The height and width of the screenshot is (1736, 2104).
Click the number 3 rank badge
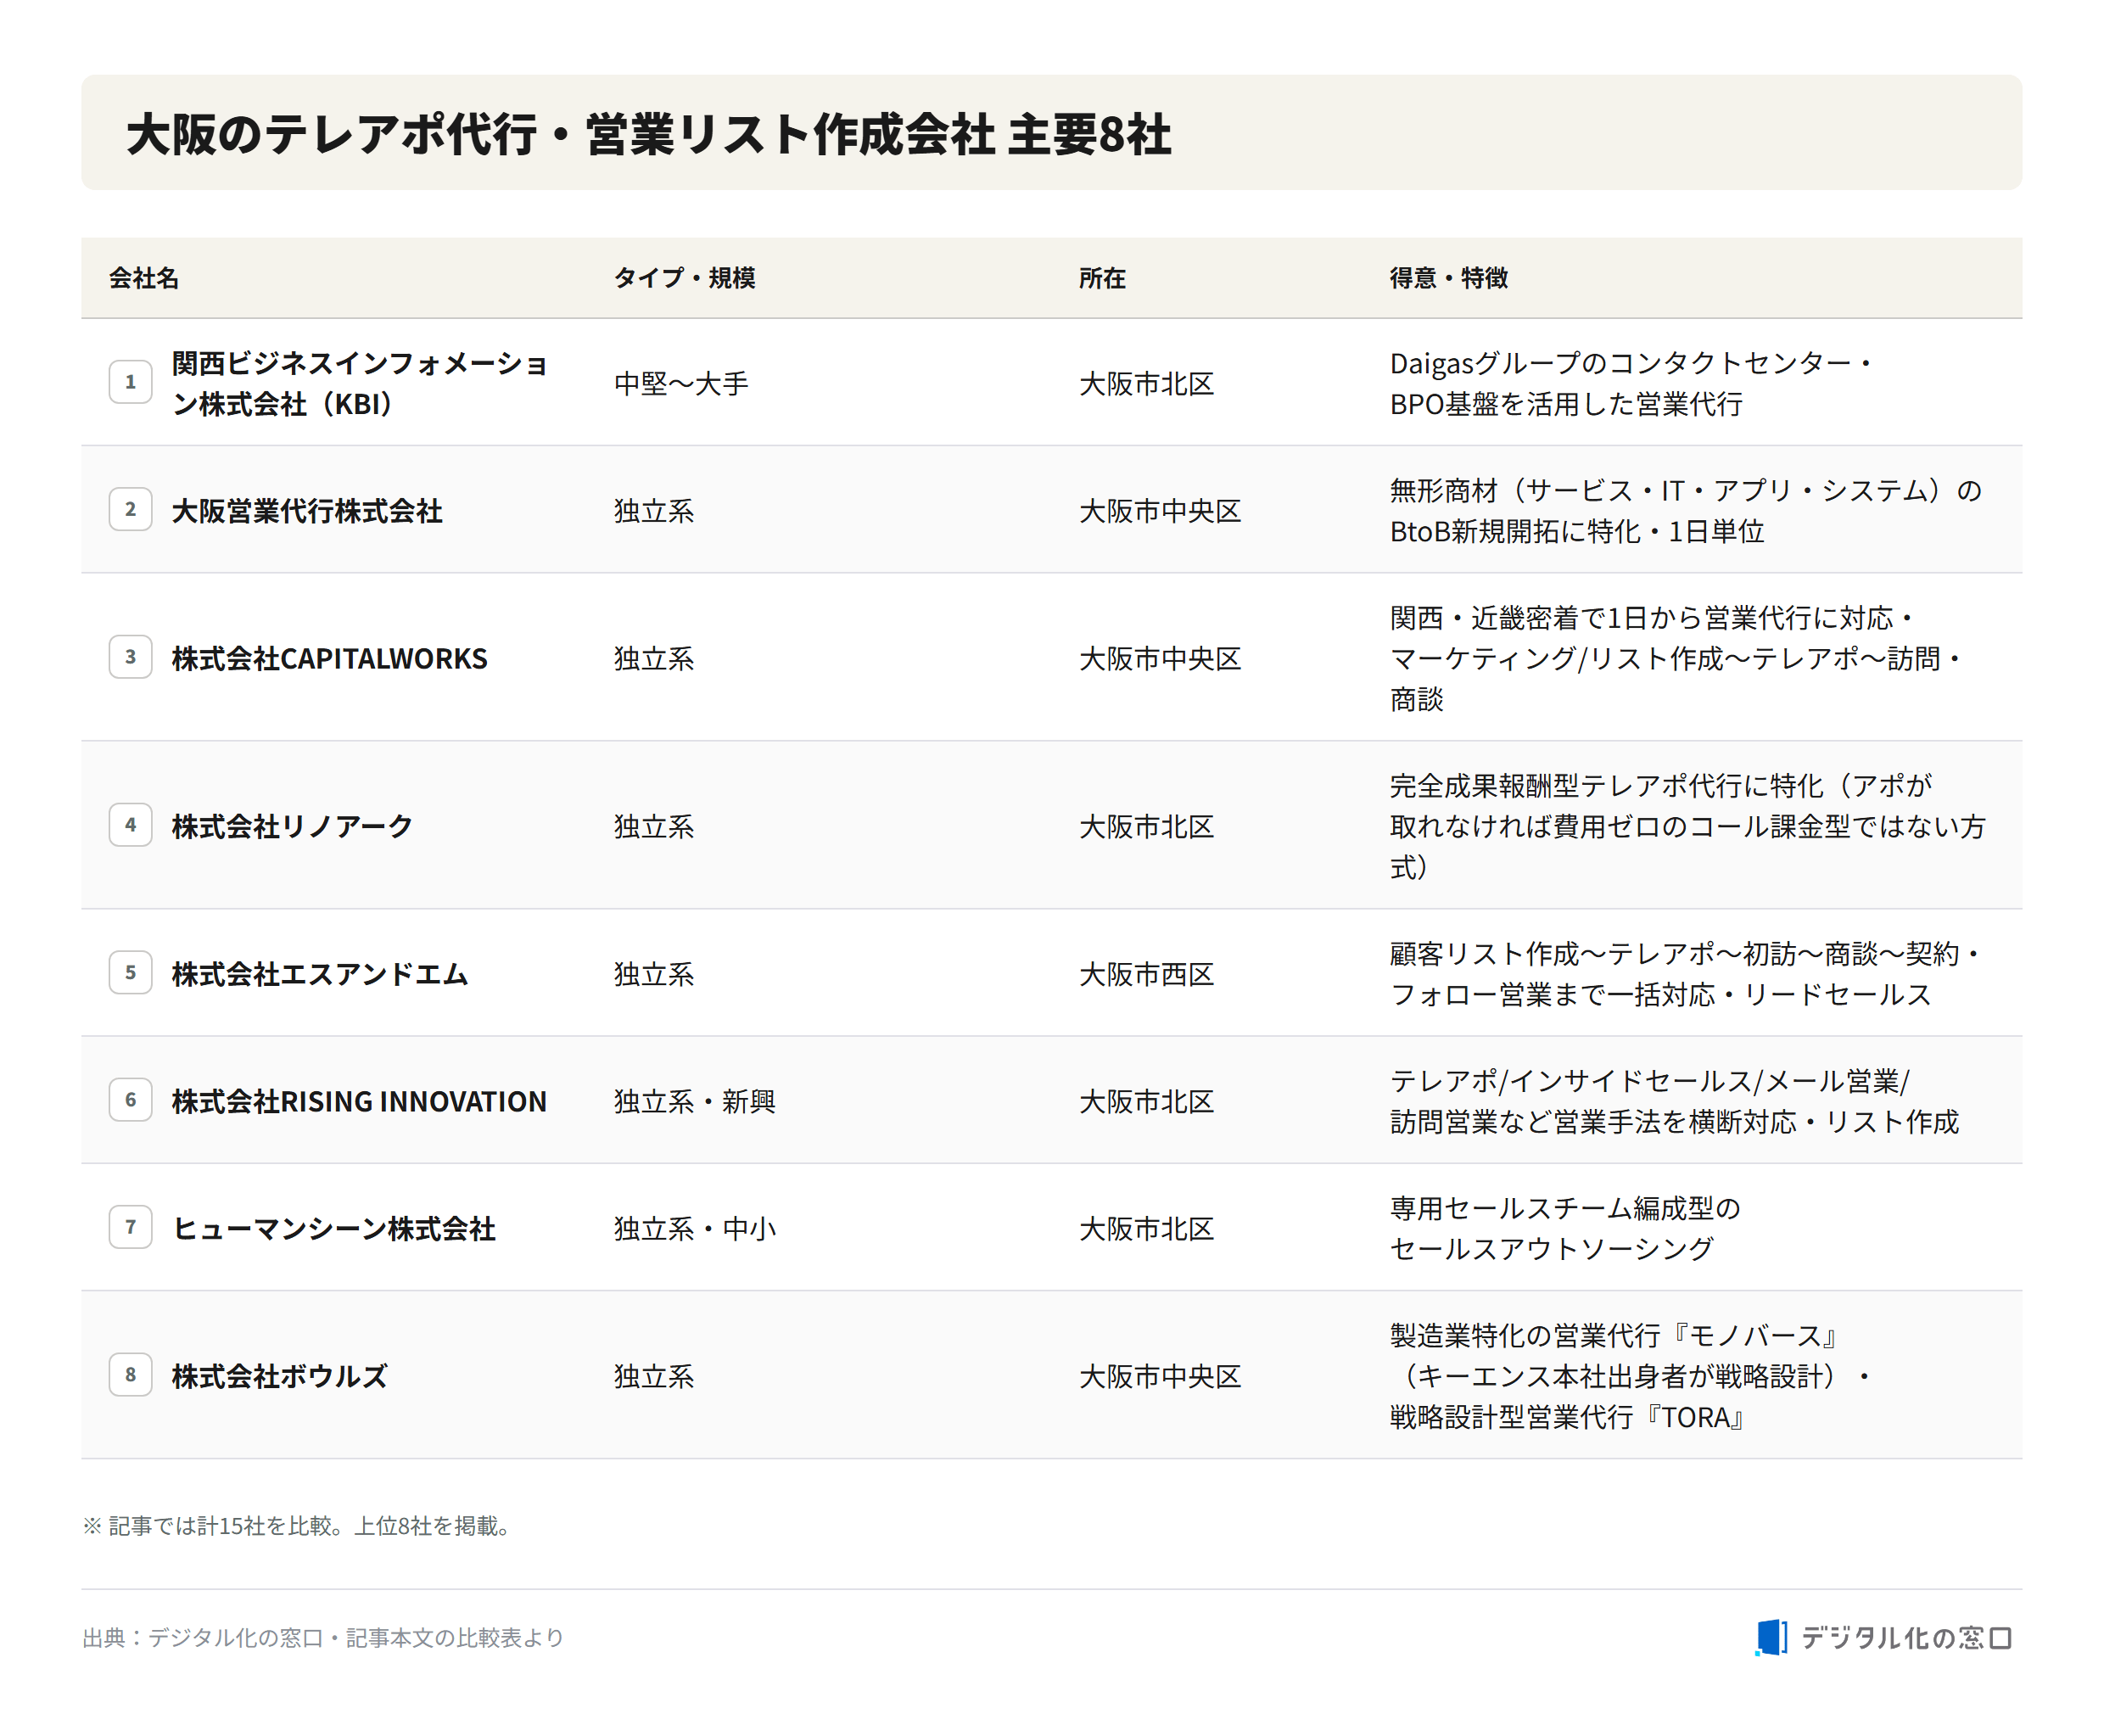coord(130,657)
